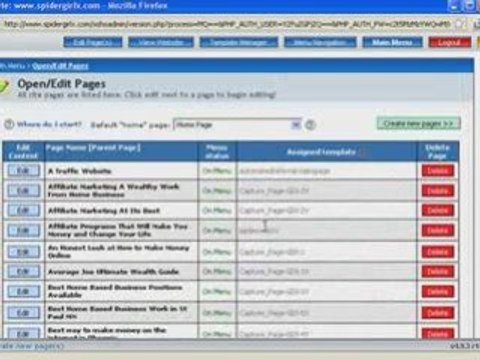Edit 'Affiliate Marketing A Wealthy Work' page
The image size is (480, 360).
click(23, 191)
